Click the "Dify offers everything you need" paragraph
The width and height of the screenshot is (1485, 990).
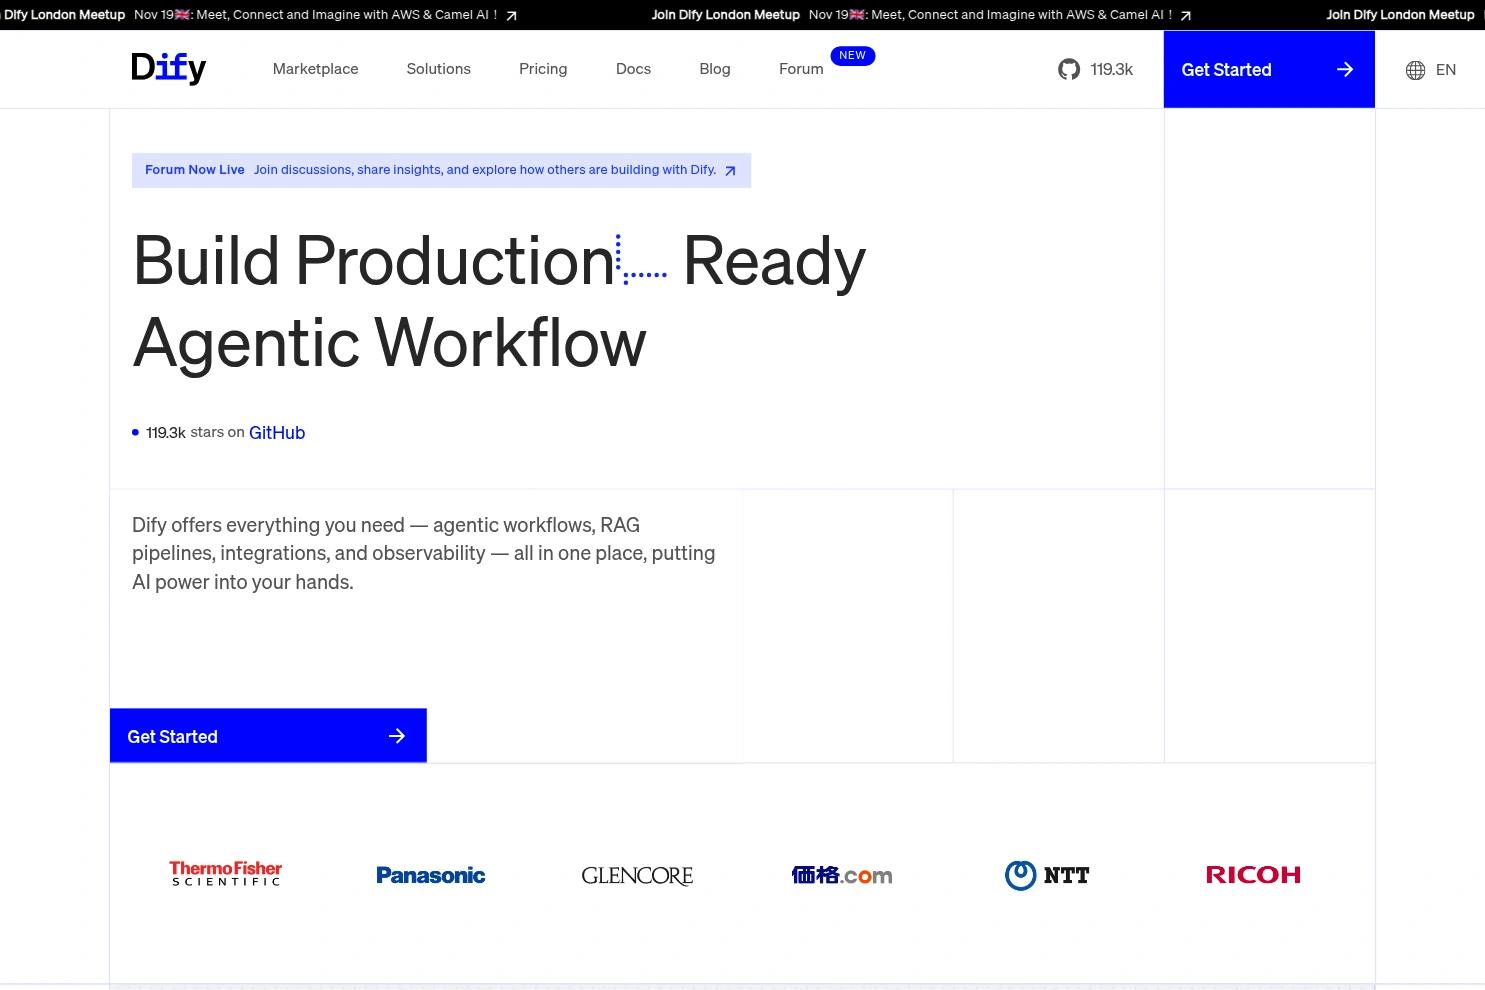coord(424,553)
